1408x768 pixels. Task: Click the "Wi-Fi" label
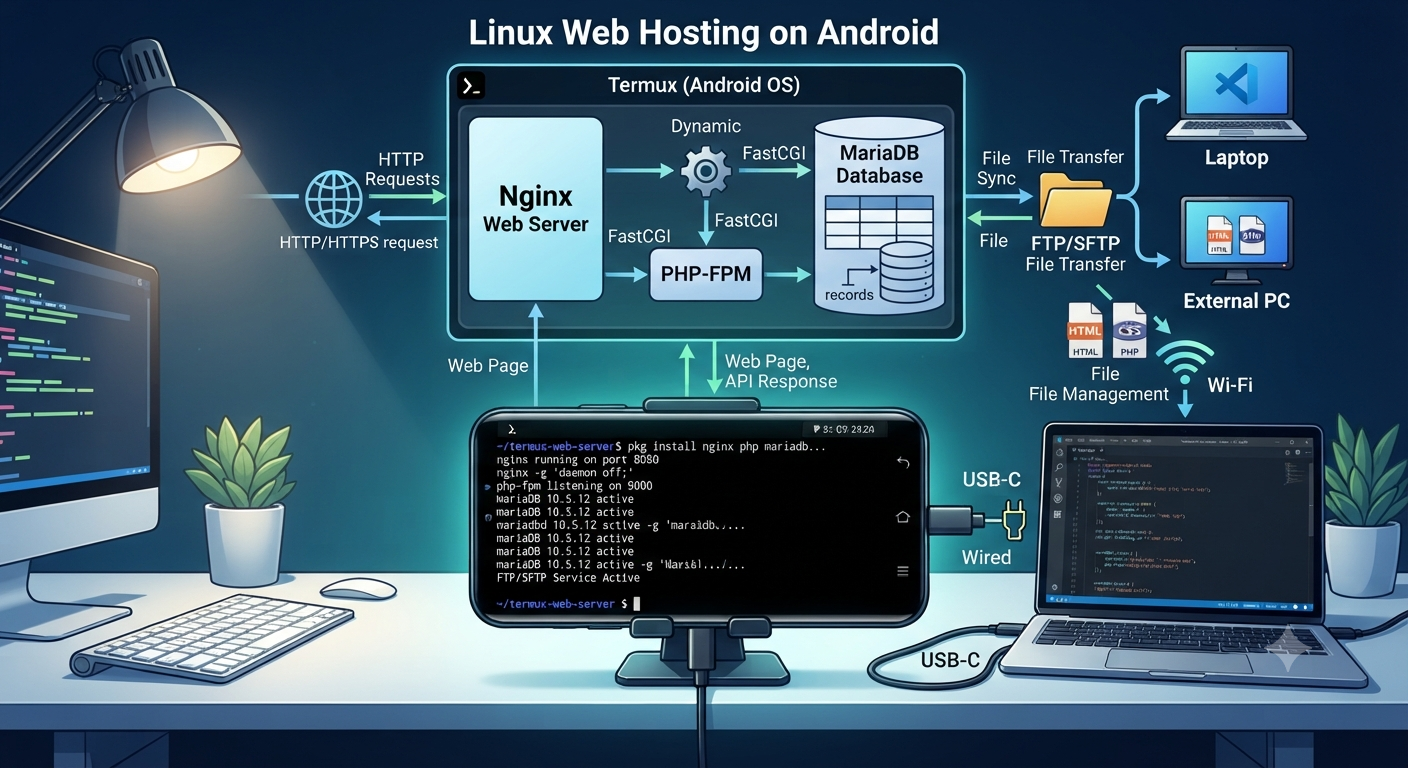(1230, 384)
